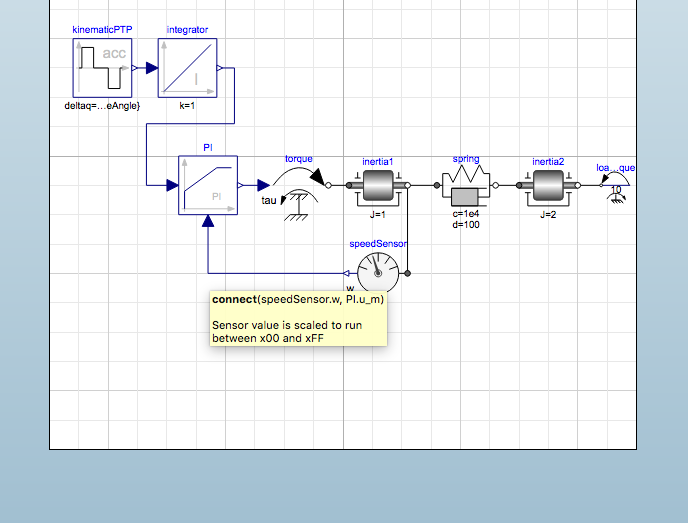Click the inertia2 component
688x523 pixels.
tap(548, 188)
